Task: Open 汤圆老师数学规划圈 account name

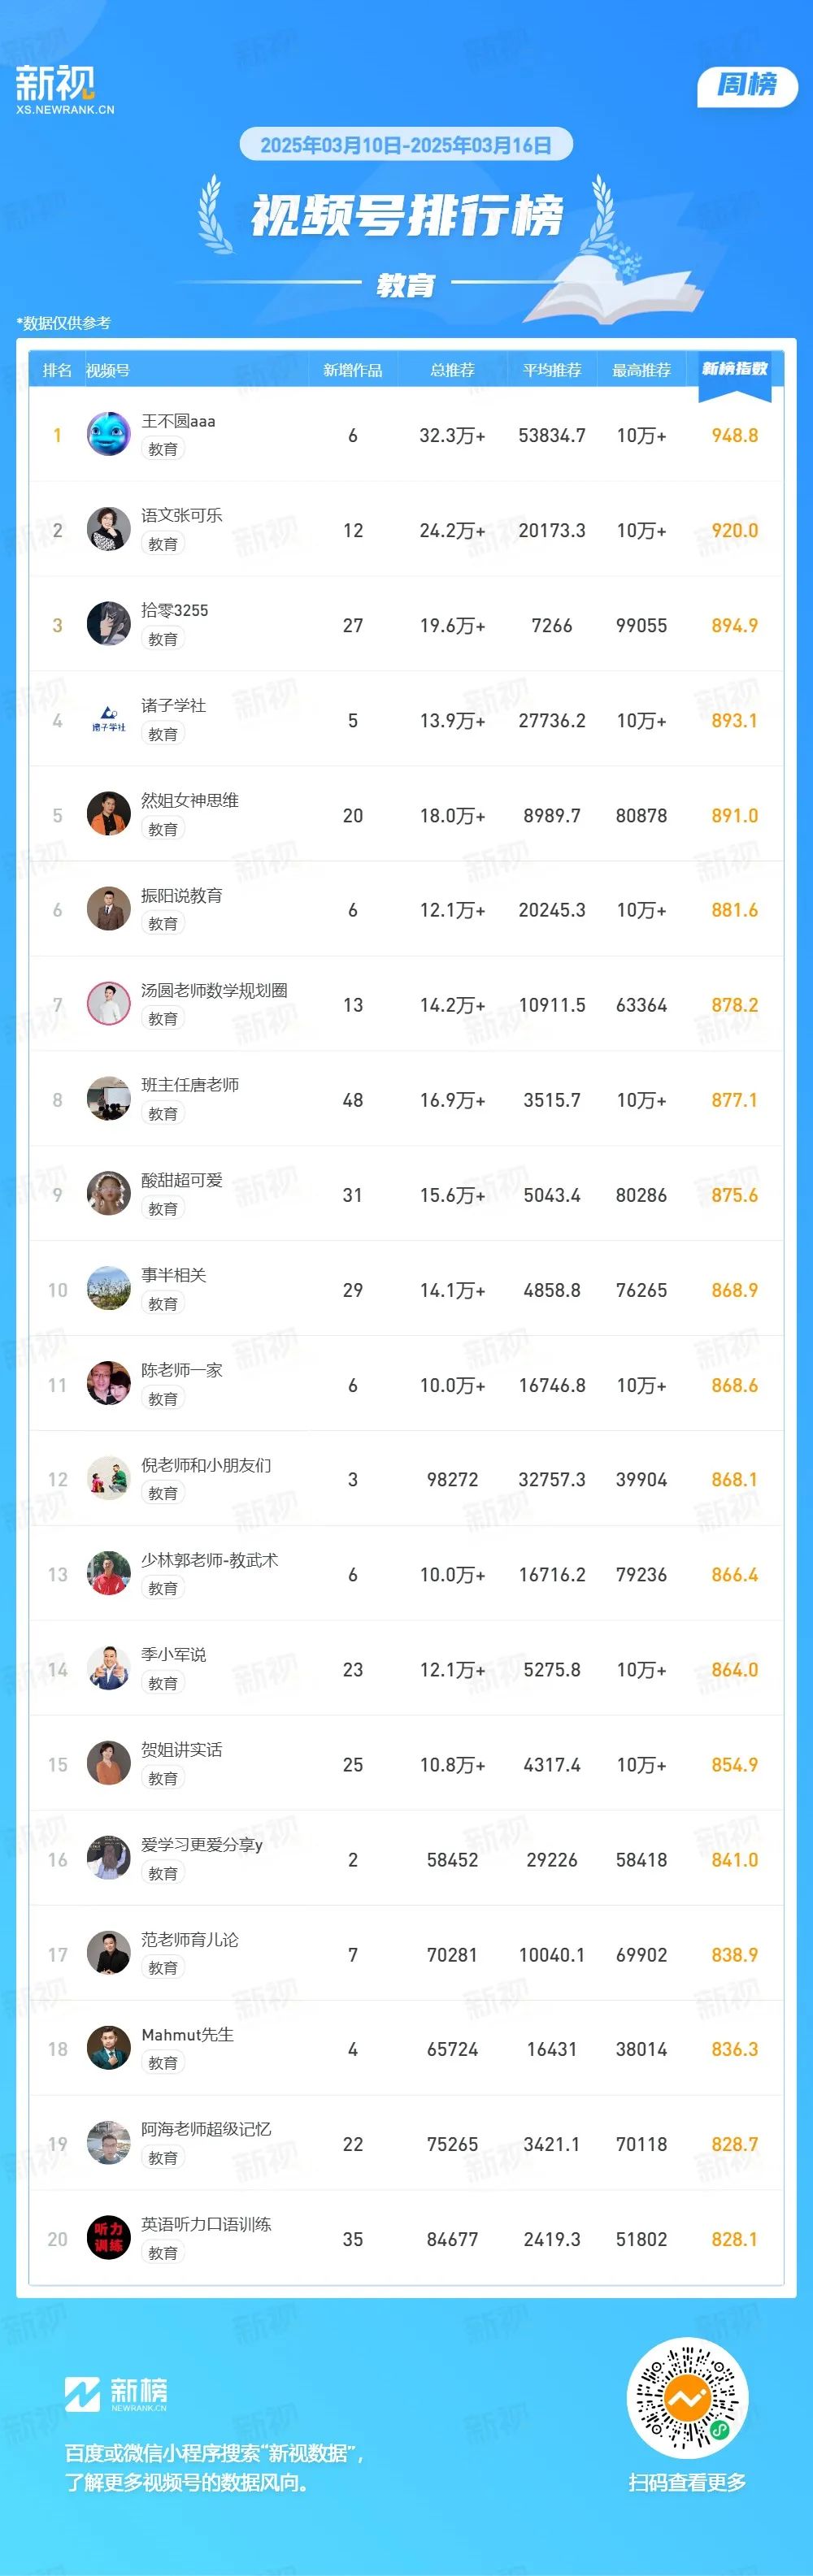Action: tap(214, 990)
